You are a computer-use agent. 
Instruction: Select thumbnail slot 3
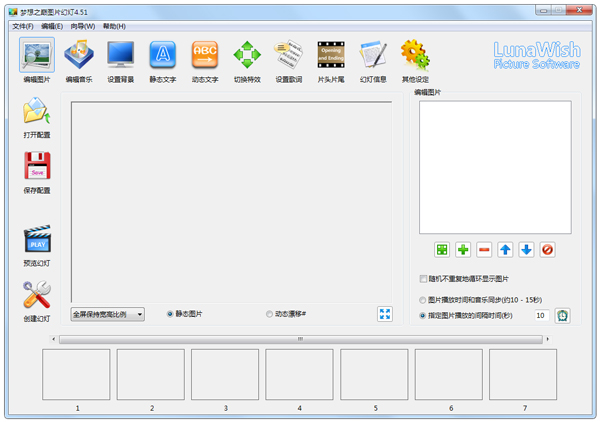[225, 375]
